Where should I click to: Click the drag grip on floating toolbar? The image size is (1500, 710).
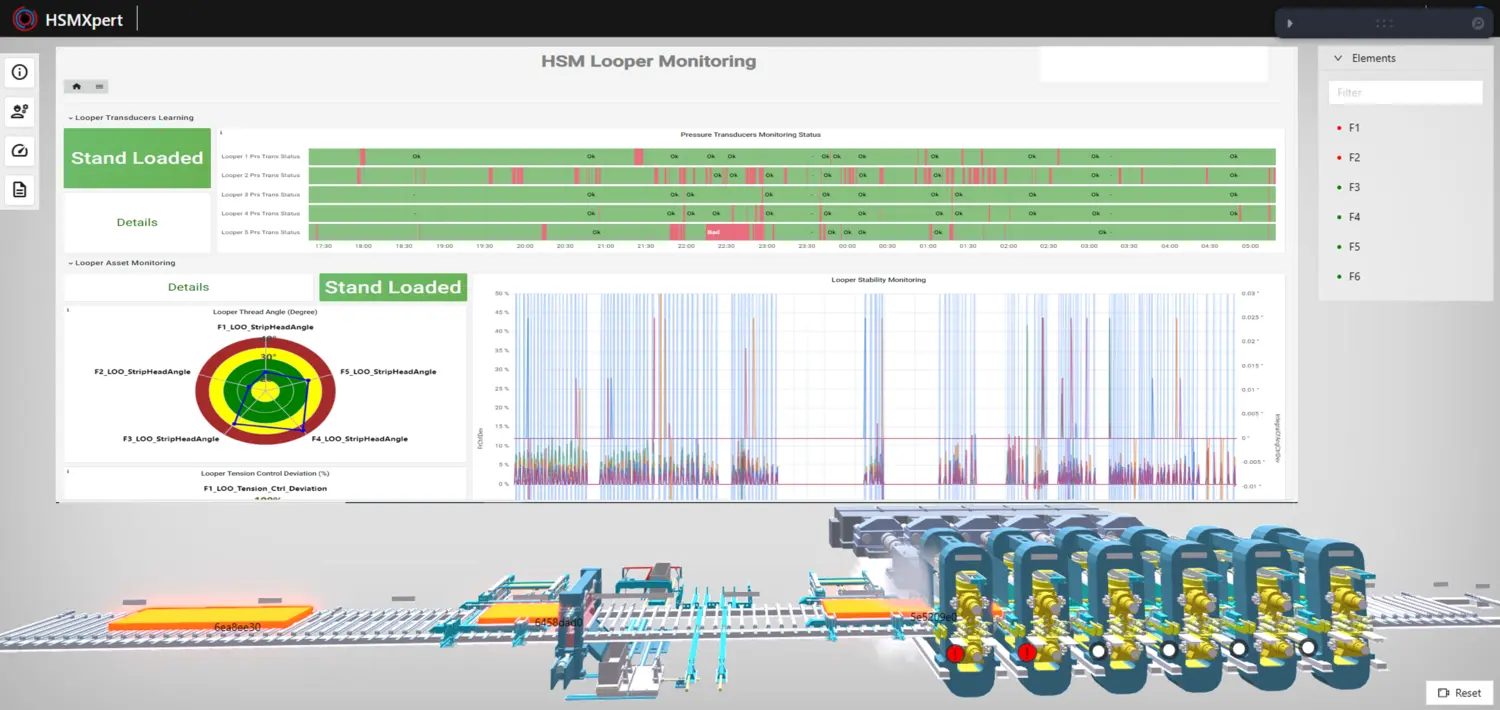(x=1384, y=23)
